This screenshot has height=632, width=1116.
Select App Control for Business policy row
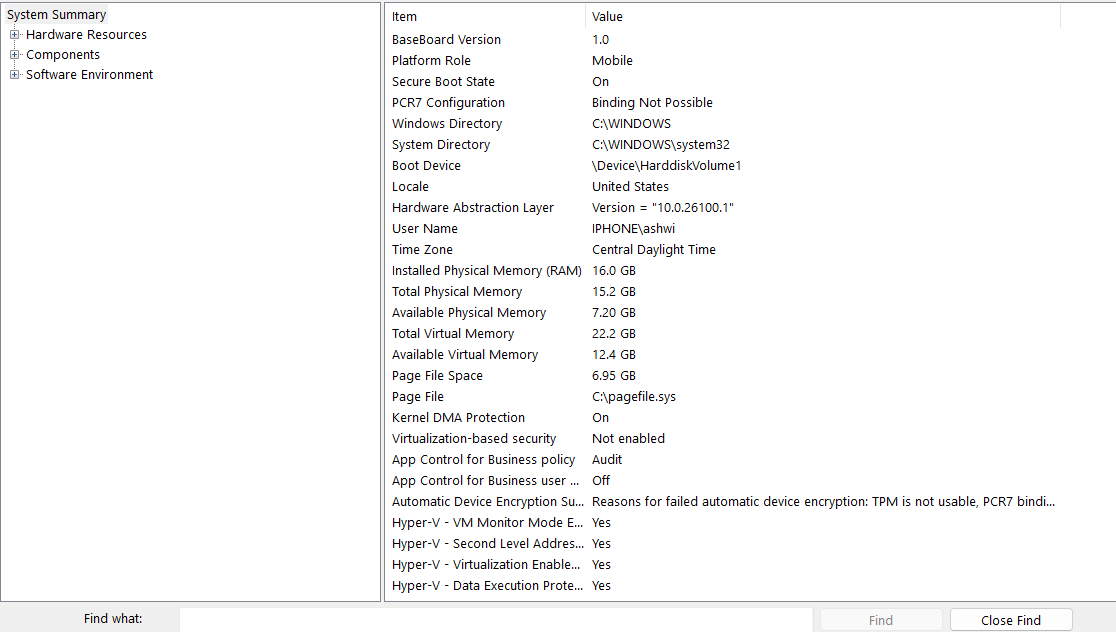coord(723,460)
